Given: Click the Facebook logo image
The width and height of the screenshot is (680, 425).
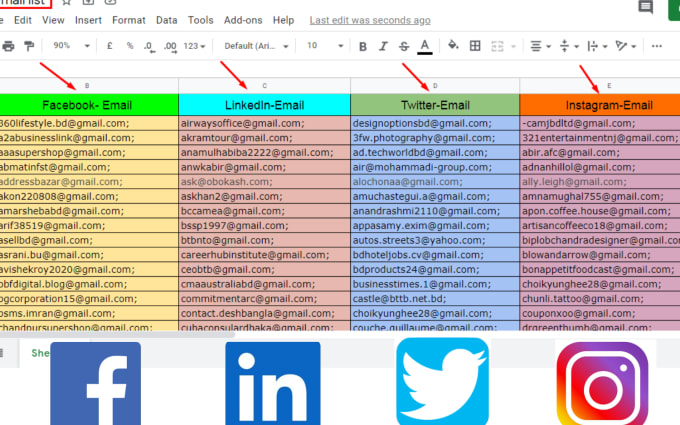Looking at the screenshot, I should pos(95,383).
